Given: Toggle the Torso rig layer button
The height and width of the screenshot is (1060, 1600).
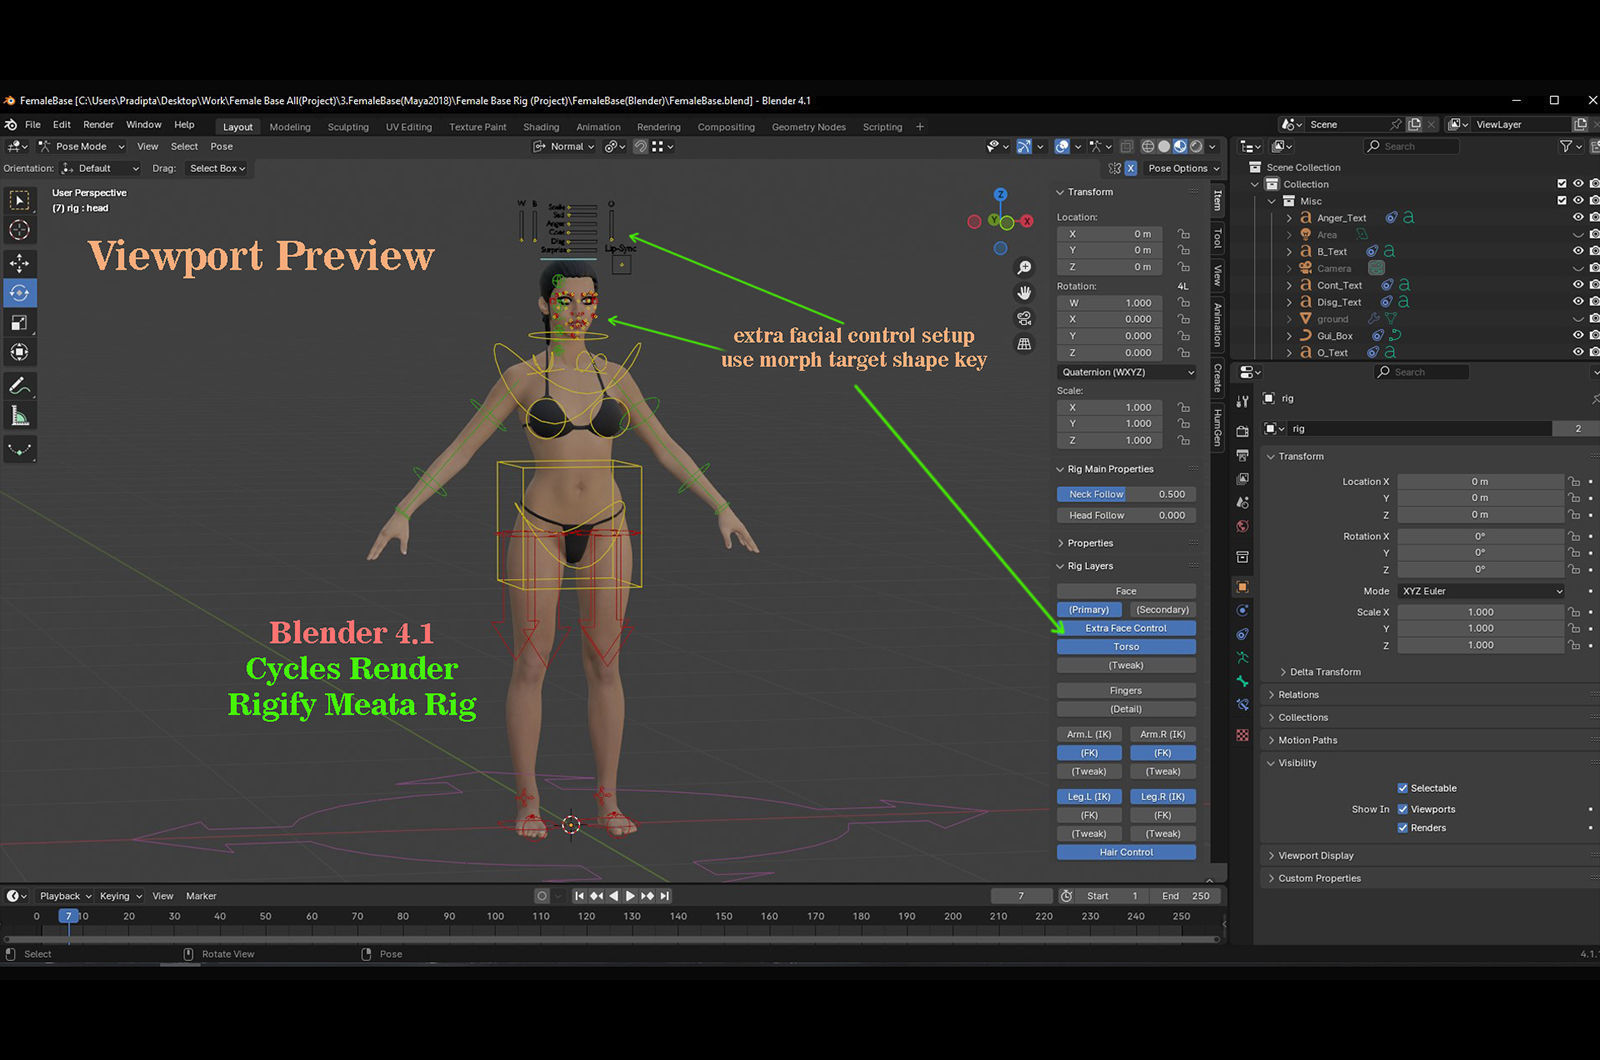Looking at the screenshot, I should point(1126,647).
